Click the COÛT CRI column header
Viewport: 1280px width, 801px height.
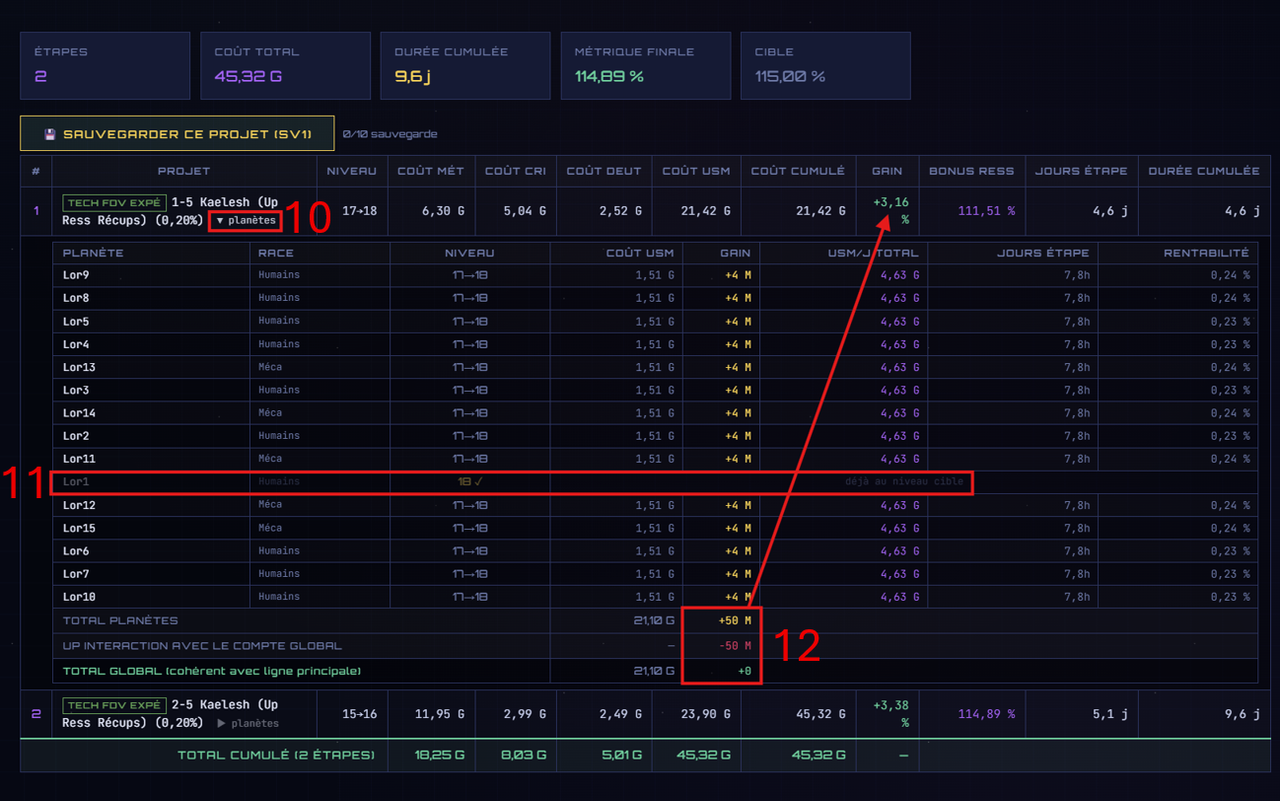tap(515, 171)
